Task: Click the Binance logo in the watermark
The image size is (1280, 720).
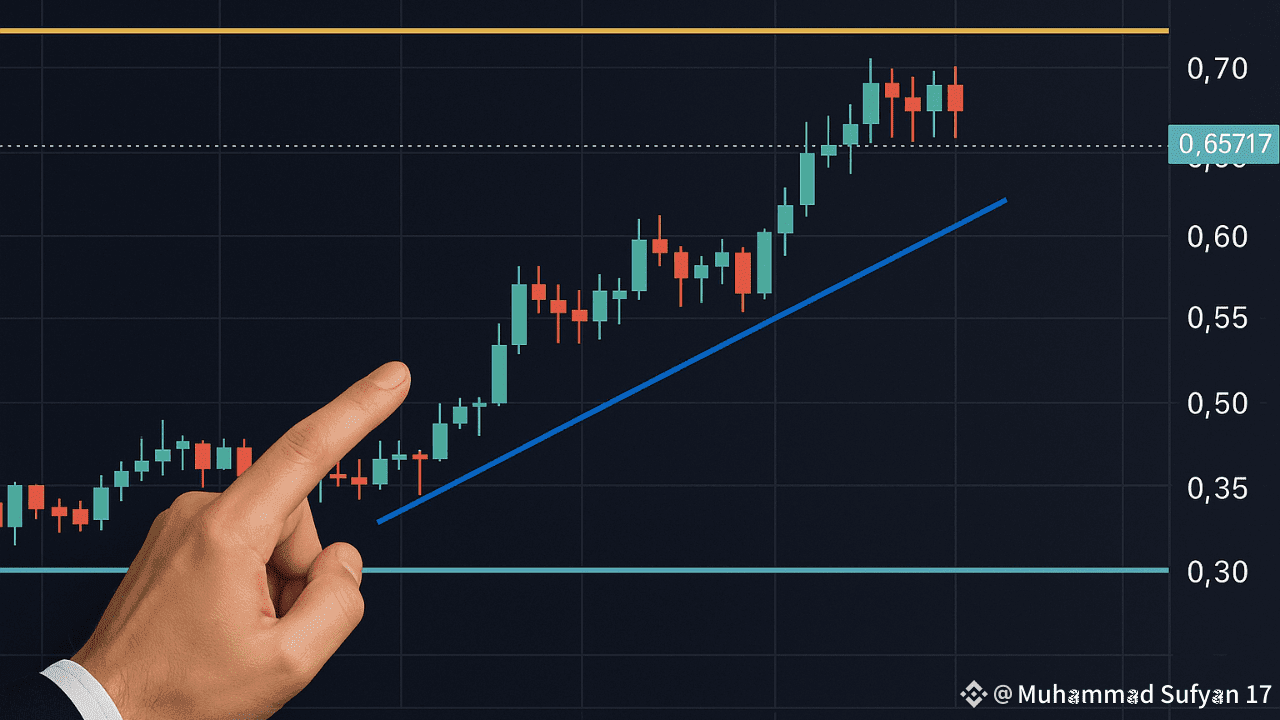Action: click(x=974, y=694)
